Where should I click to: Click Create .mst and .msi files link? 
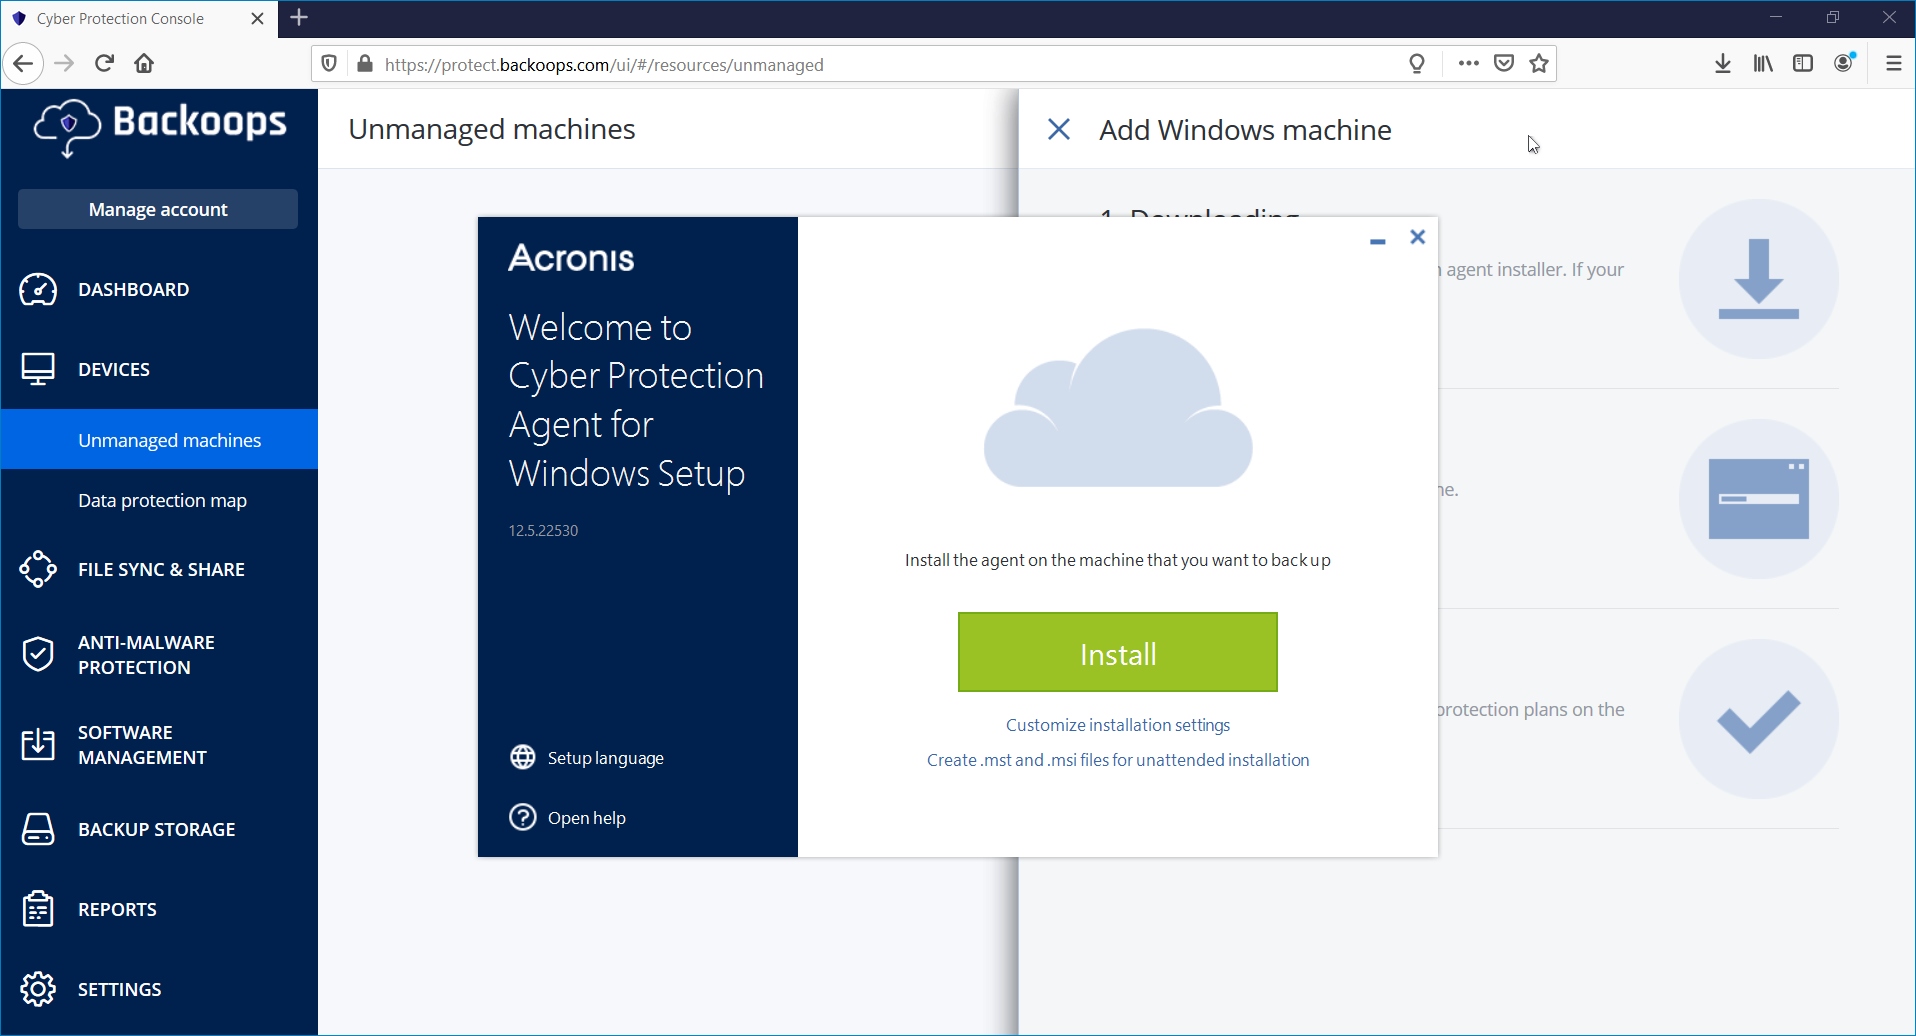pyautogui.click(x=1118, y=760)
